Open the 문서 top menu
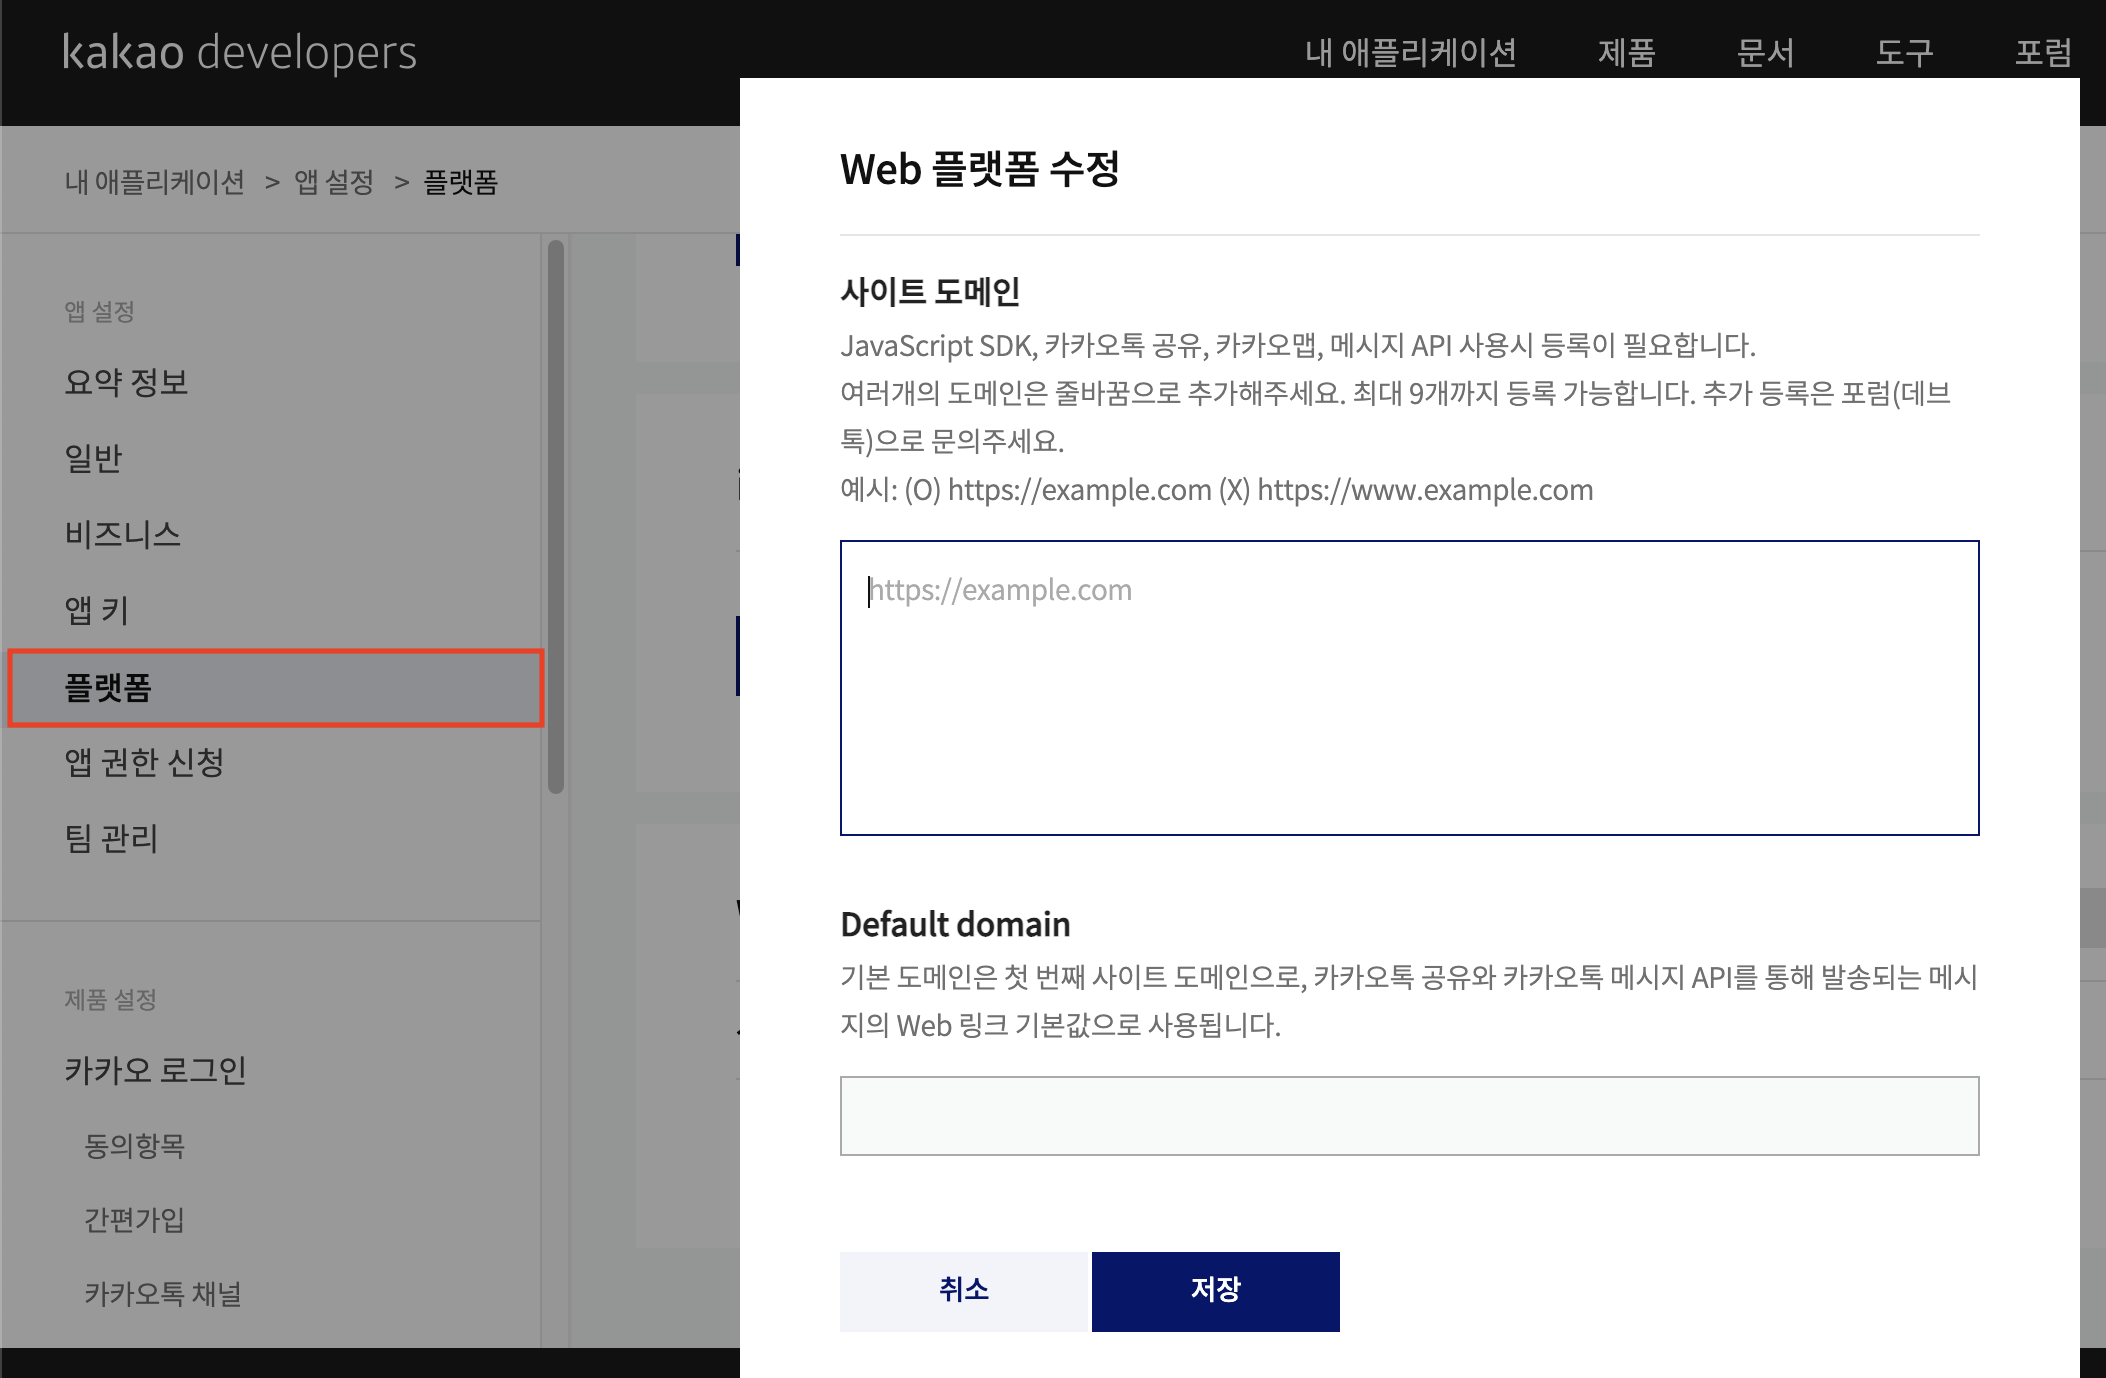The width and height of the screenshot is (2106, 1378). (x=1765, y=52)
